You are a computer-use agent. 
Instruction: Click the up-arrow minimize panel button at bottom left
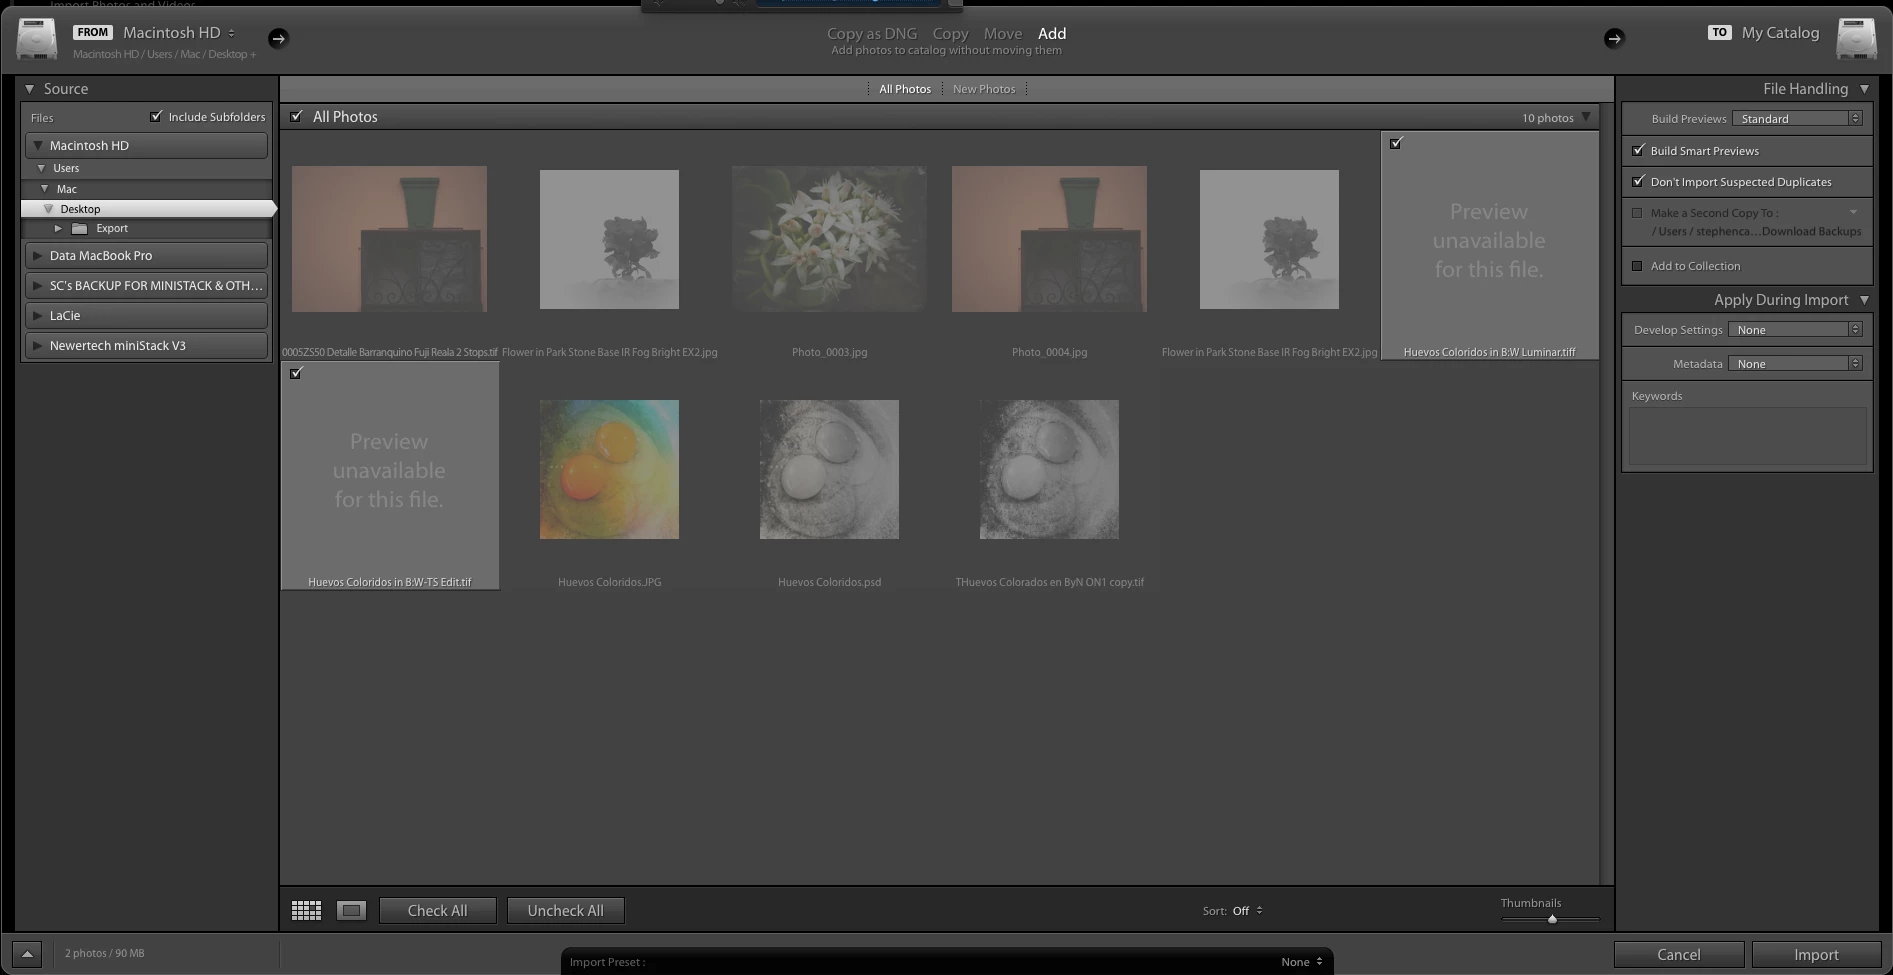(27, 954)
